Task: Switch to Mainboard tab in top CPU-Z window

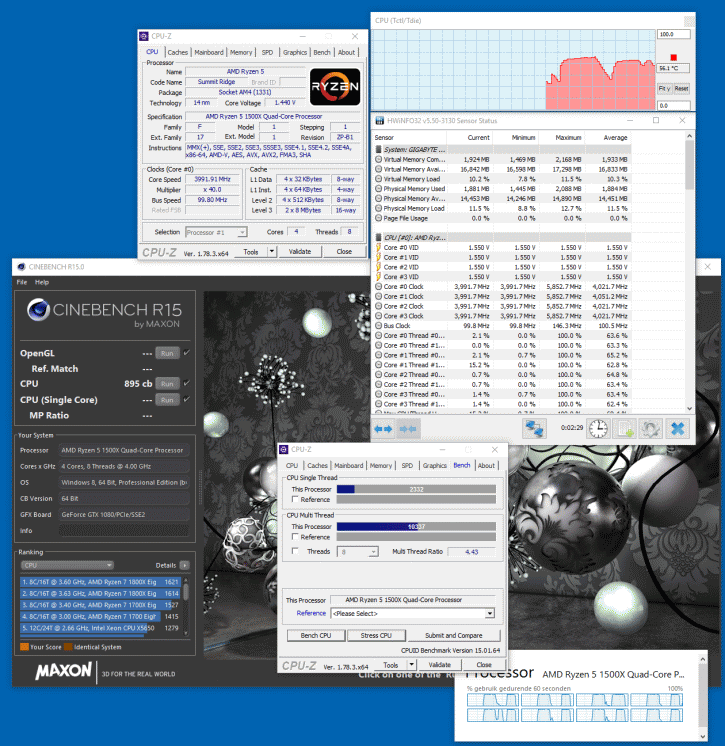Action: (209, 52)
